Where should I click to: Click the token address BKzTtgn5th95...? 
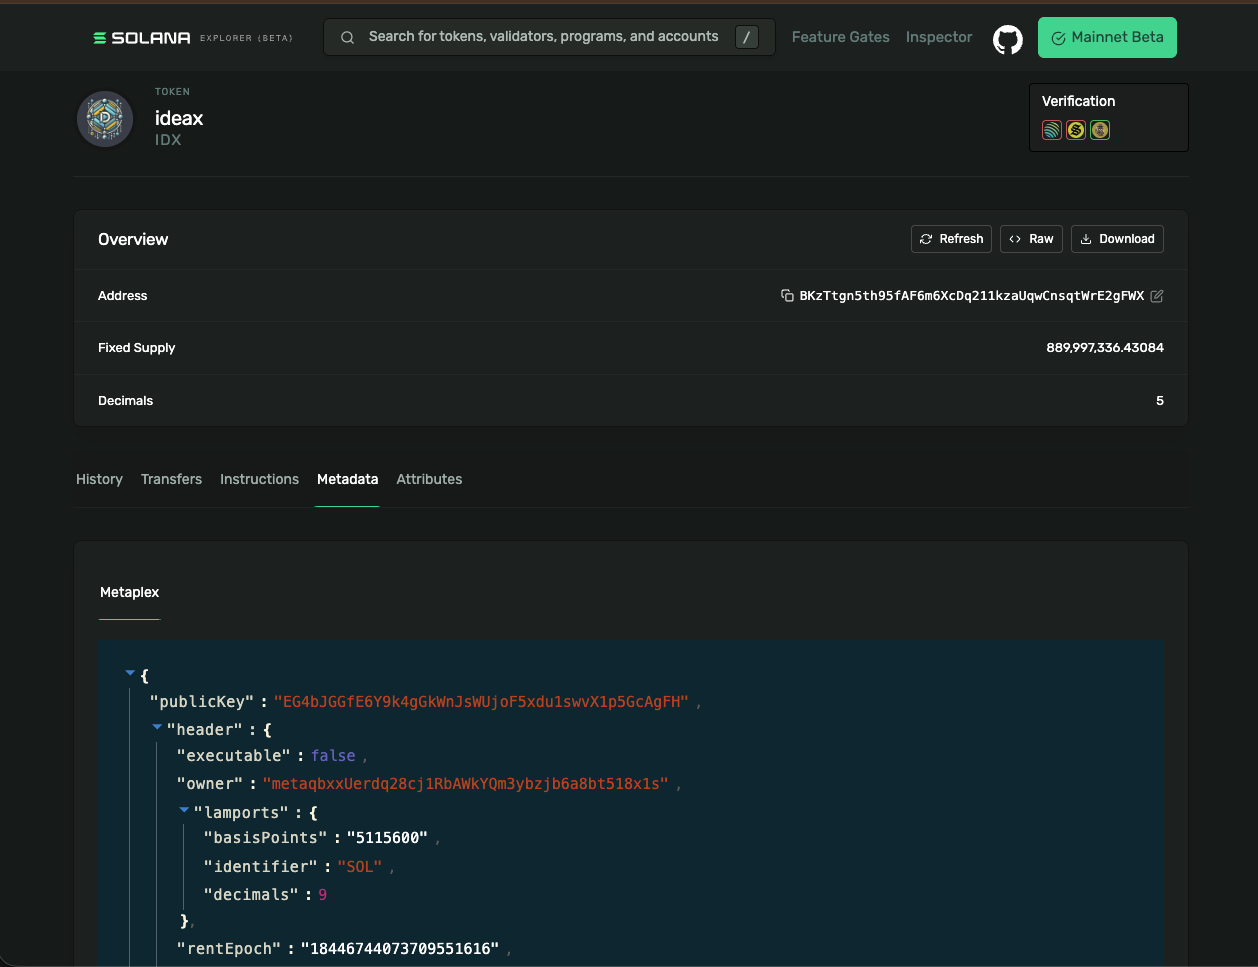click(x=972, y=296)
